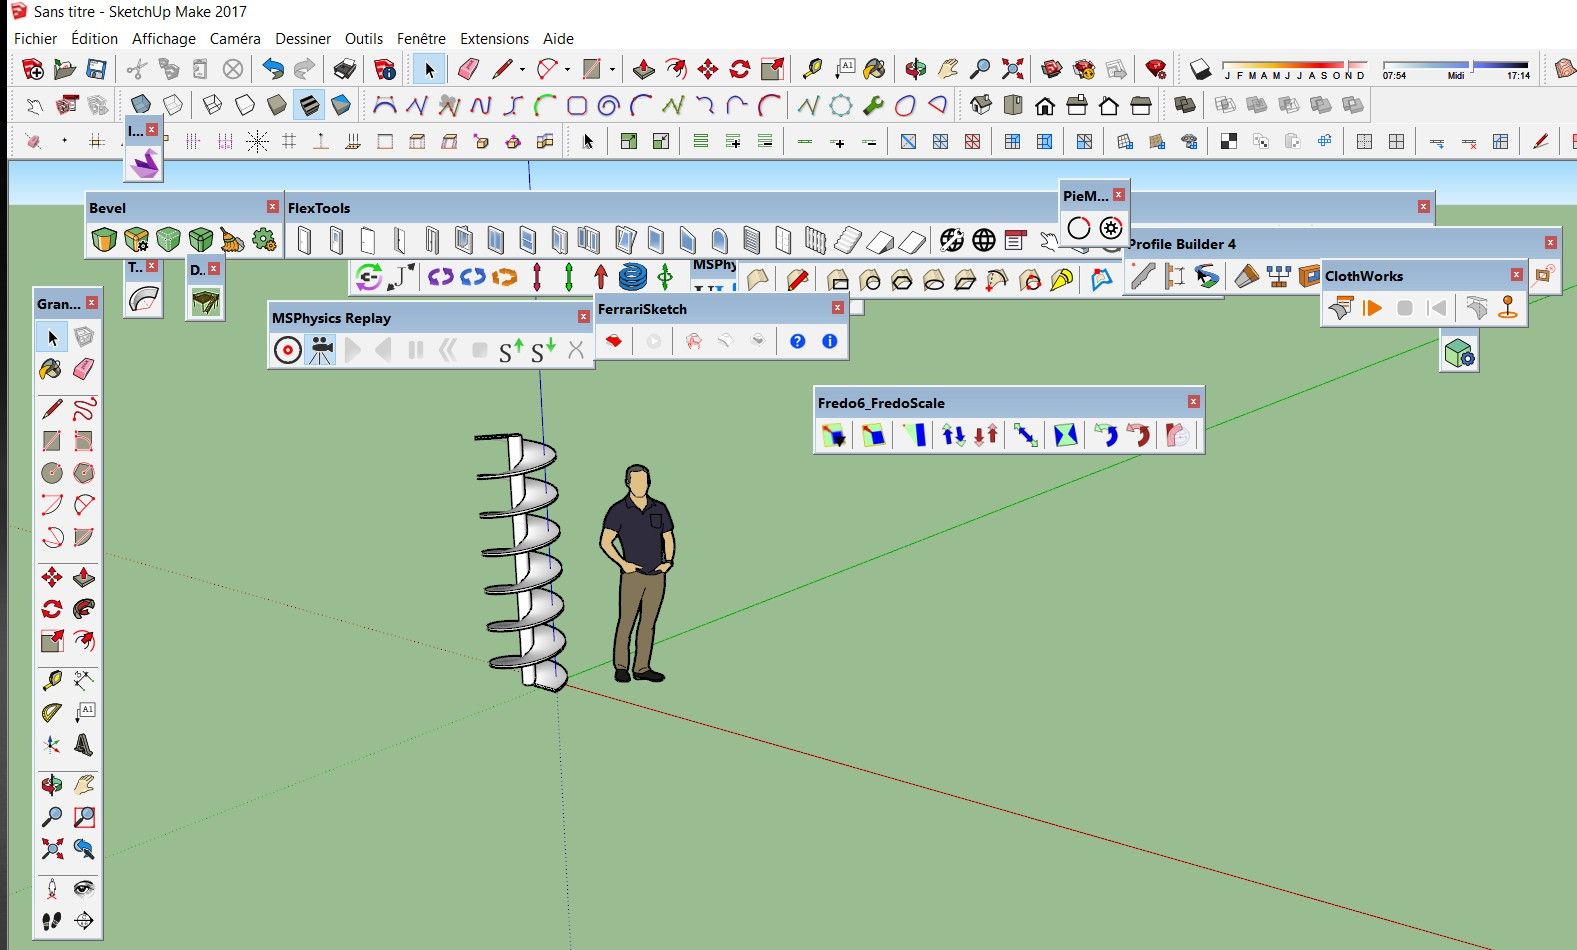Click the globe icon in FlexTools toolbar
The height and width of the screenshot is (950, 1577).
984,240
